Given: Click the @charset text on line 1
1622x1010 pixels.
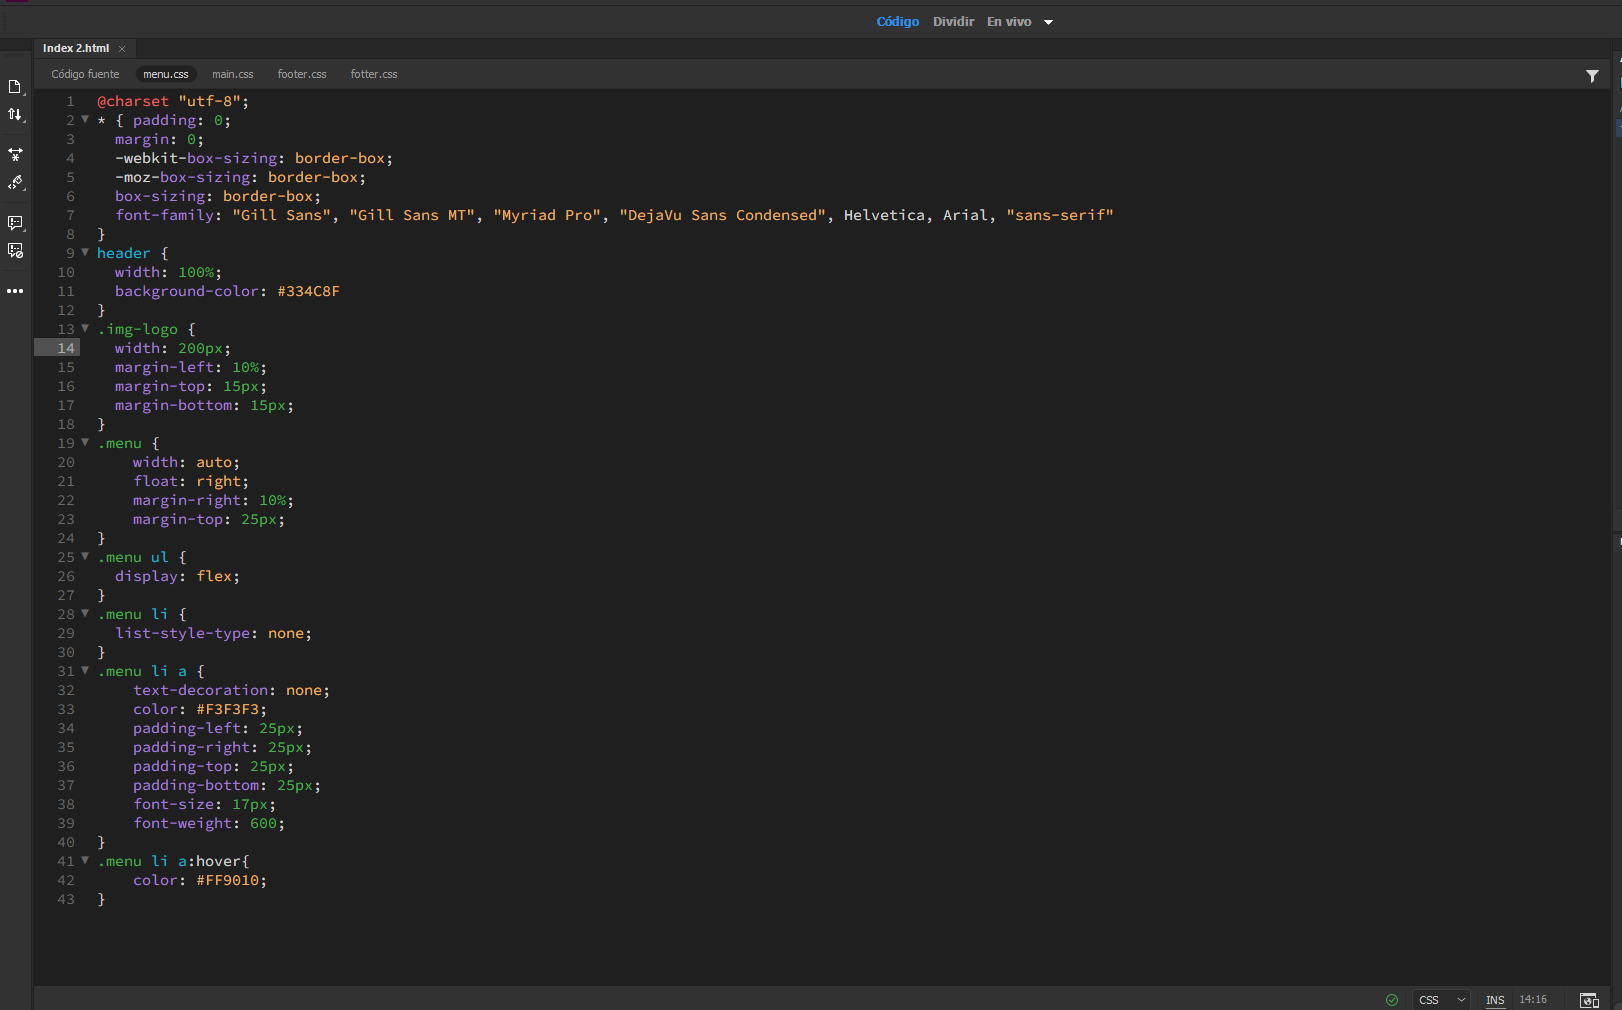Looking at the screenshot, I should tap(133, 101).
